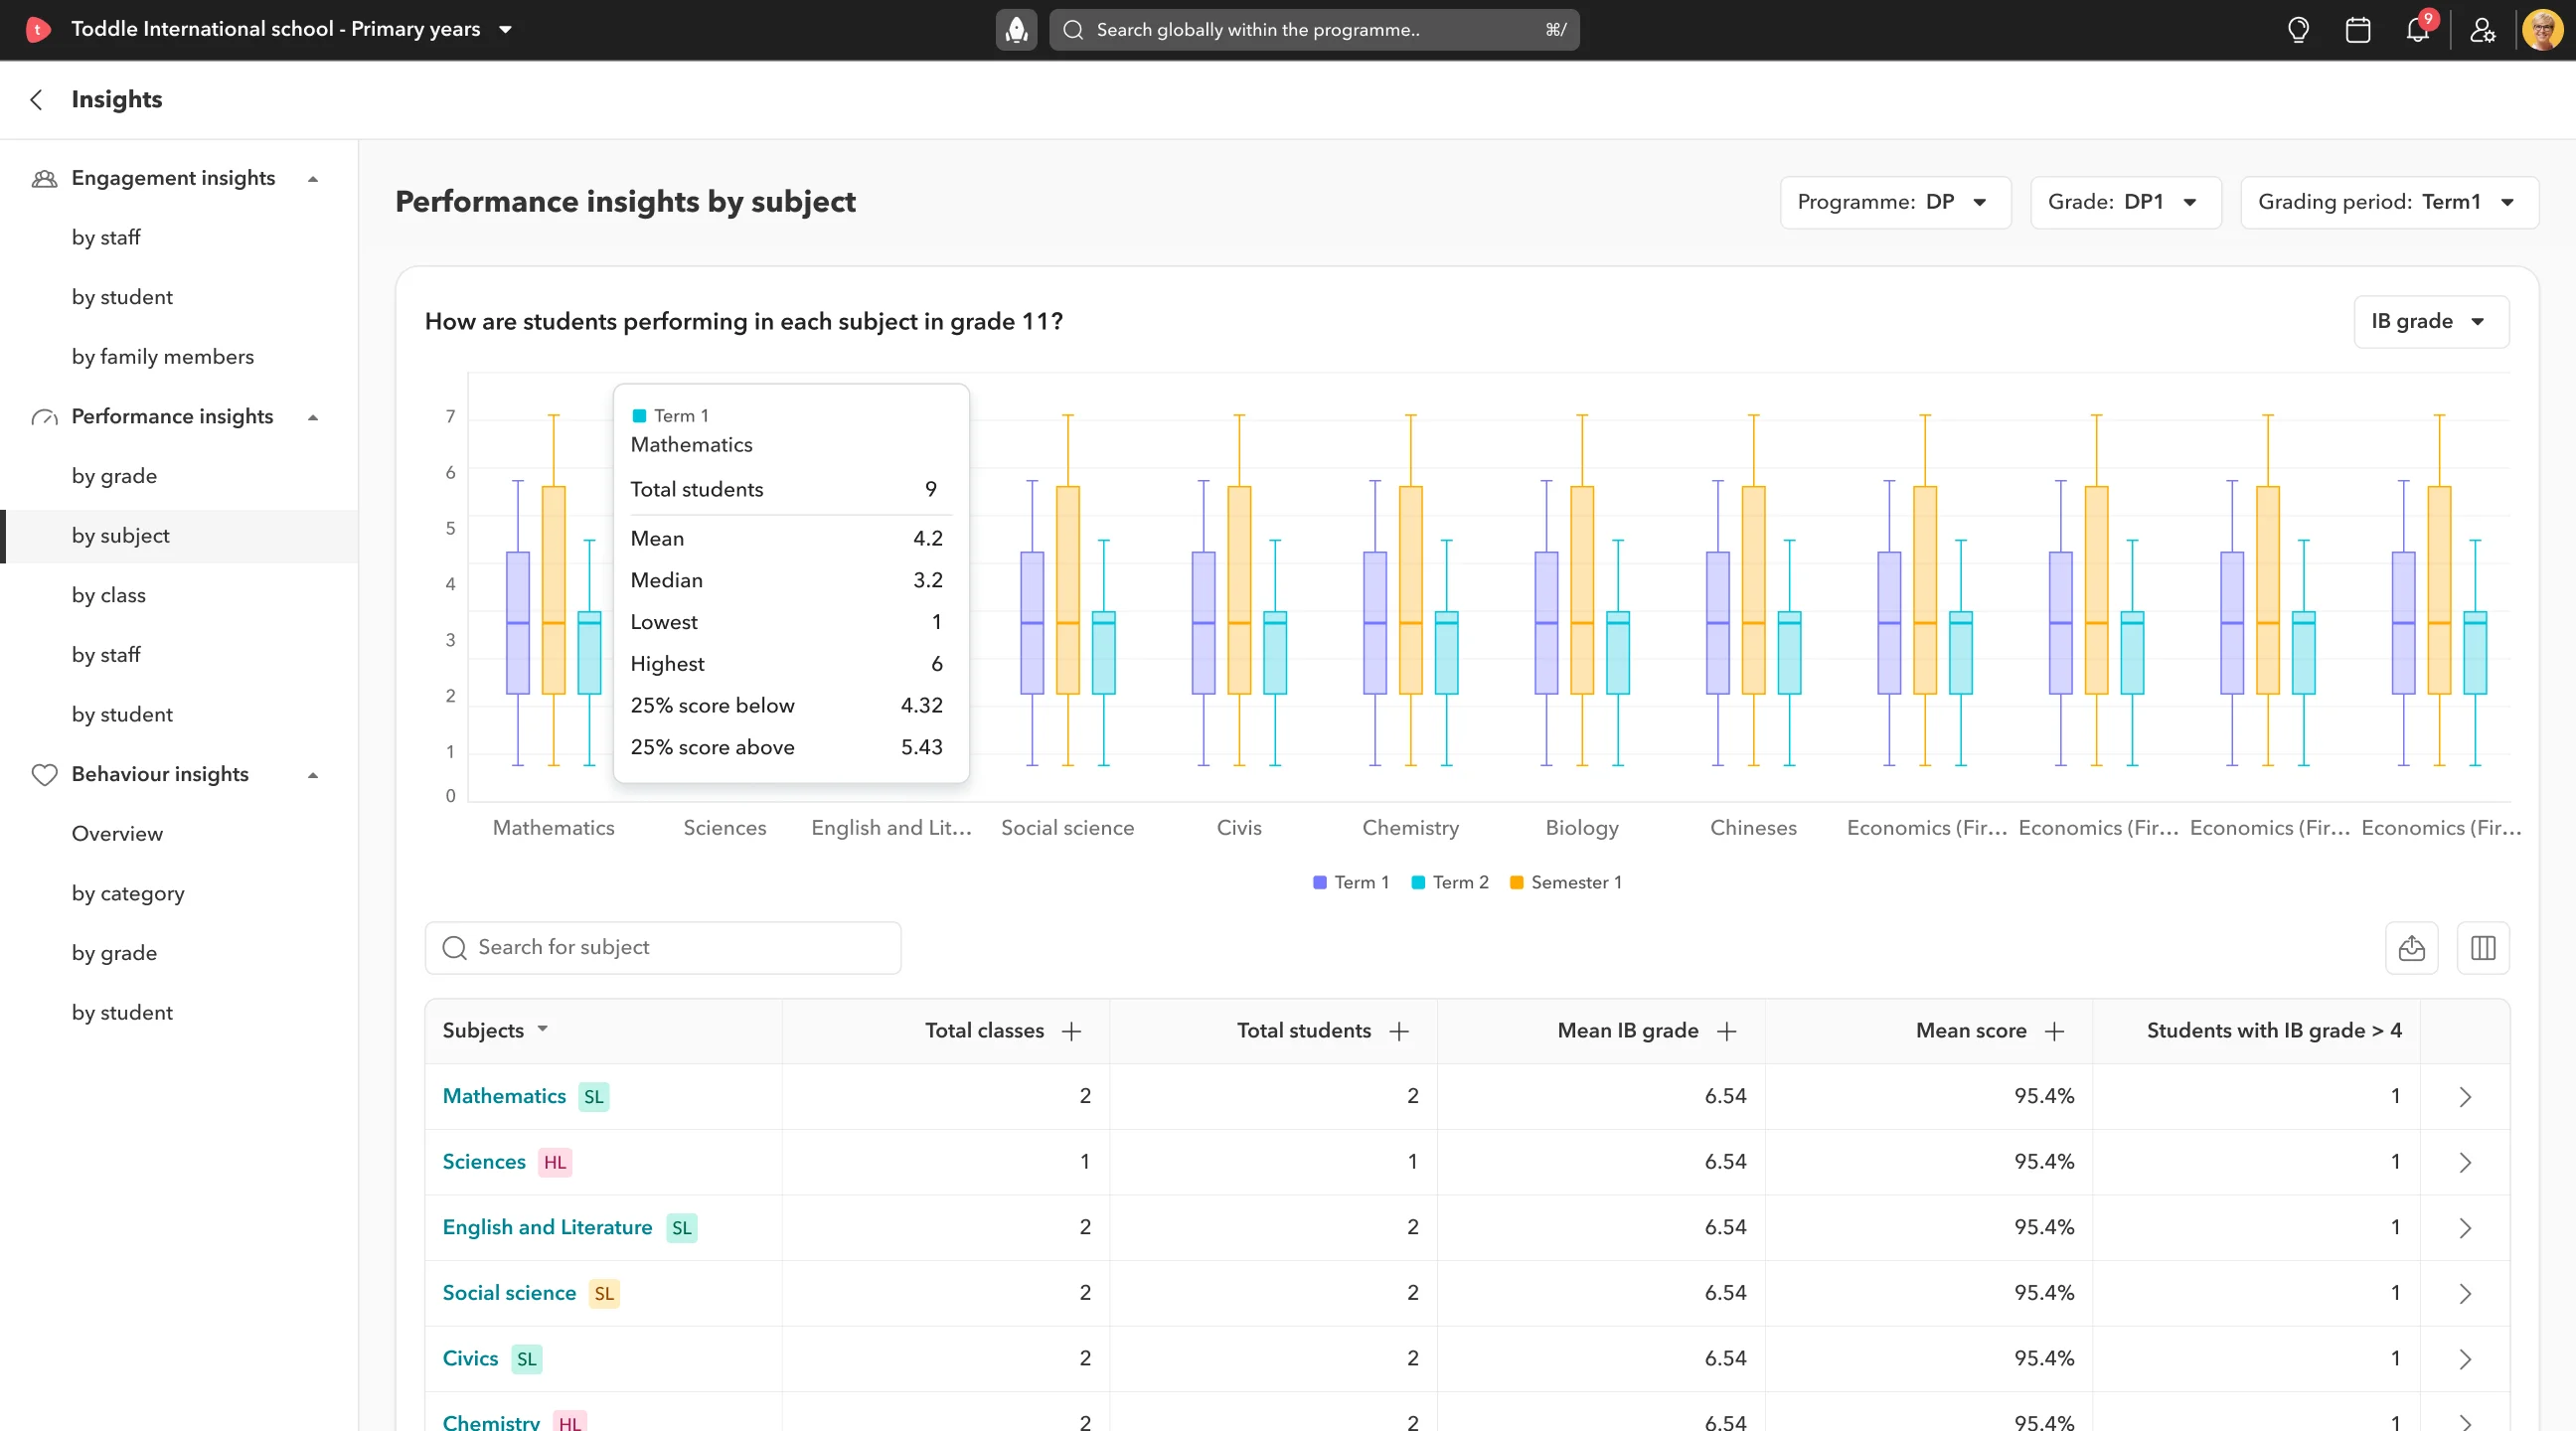Collapse the Performance insights section

coord(313,417)
